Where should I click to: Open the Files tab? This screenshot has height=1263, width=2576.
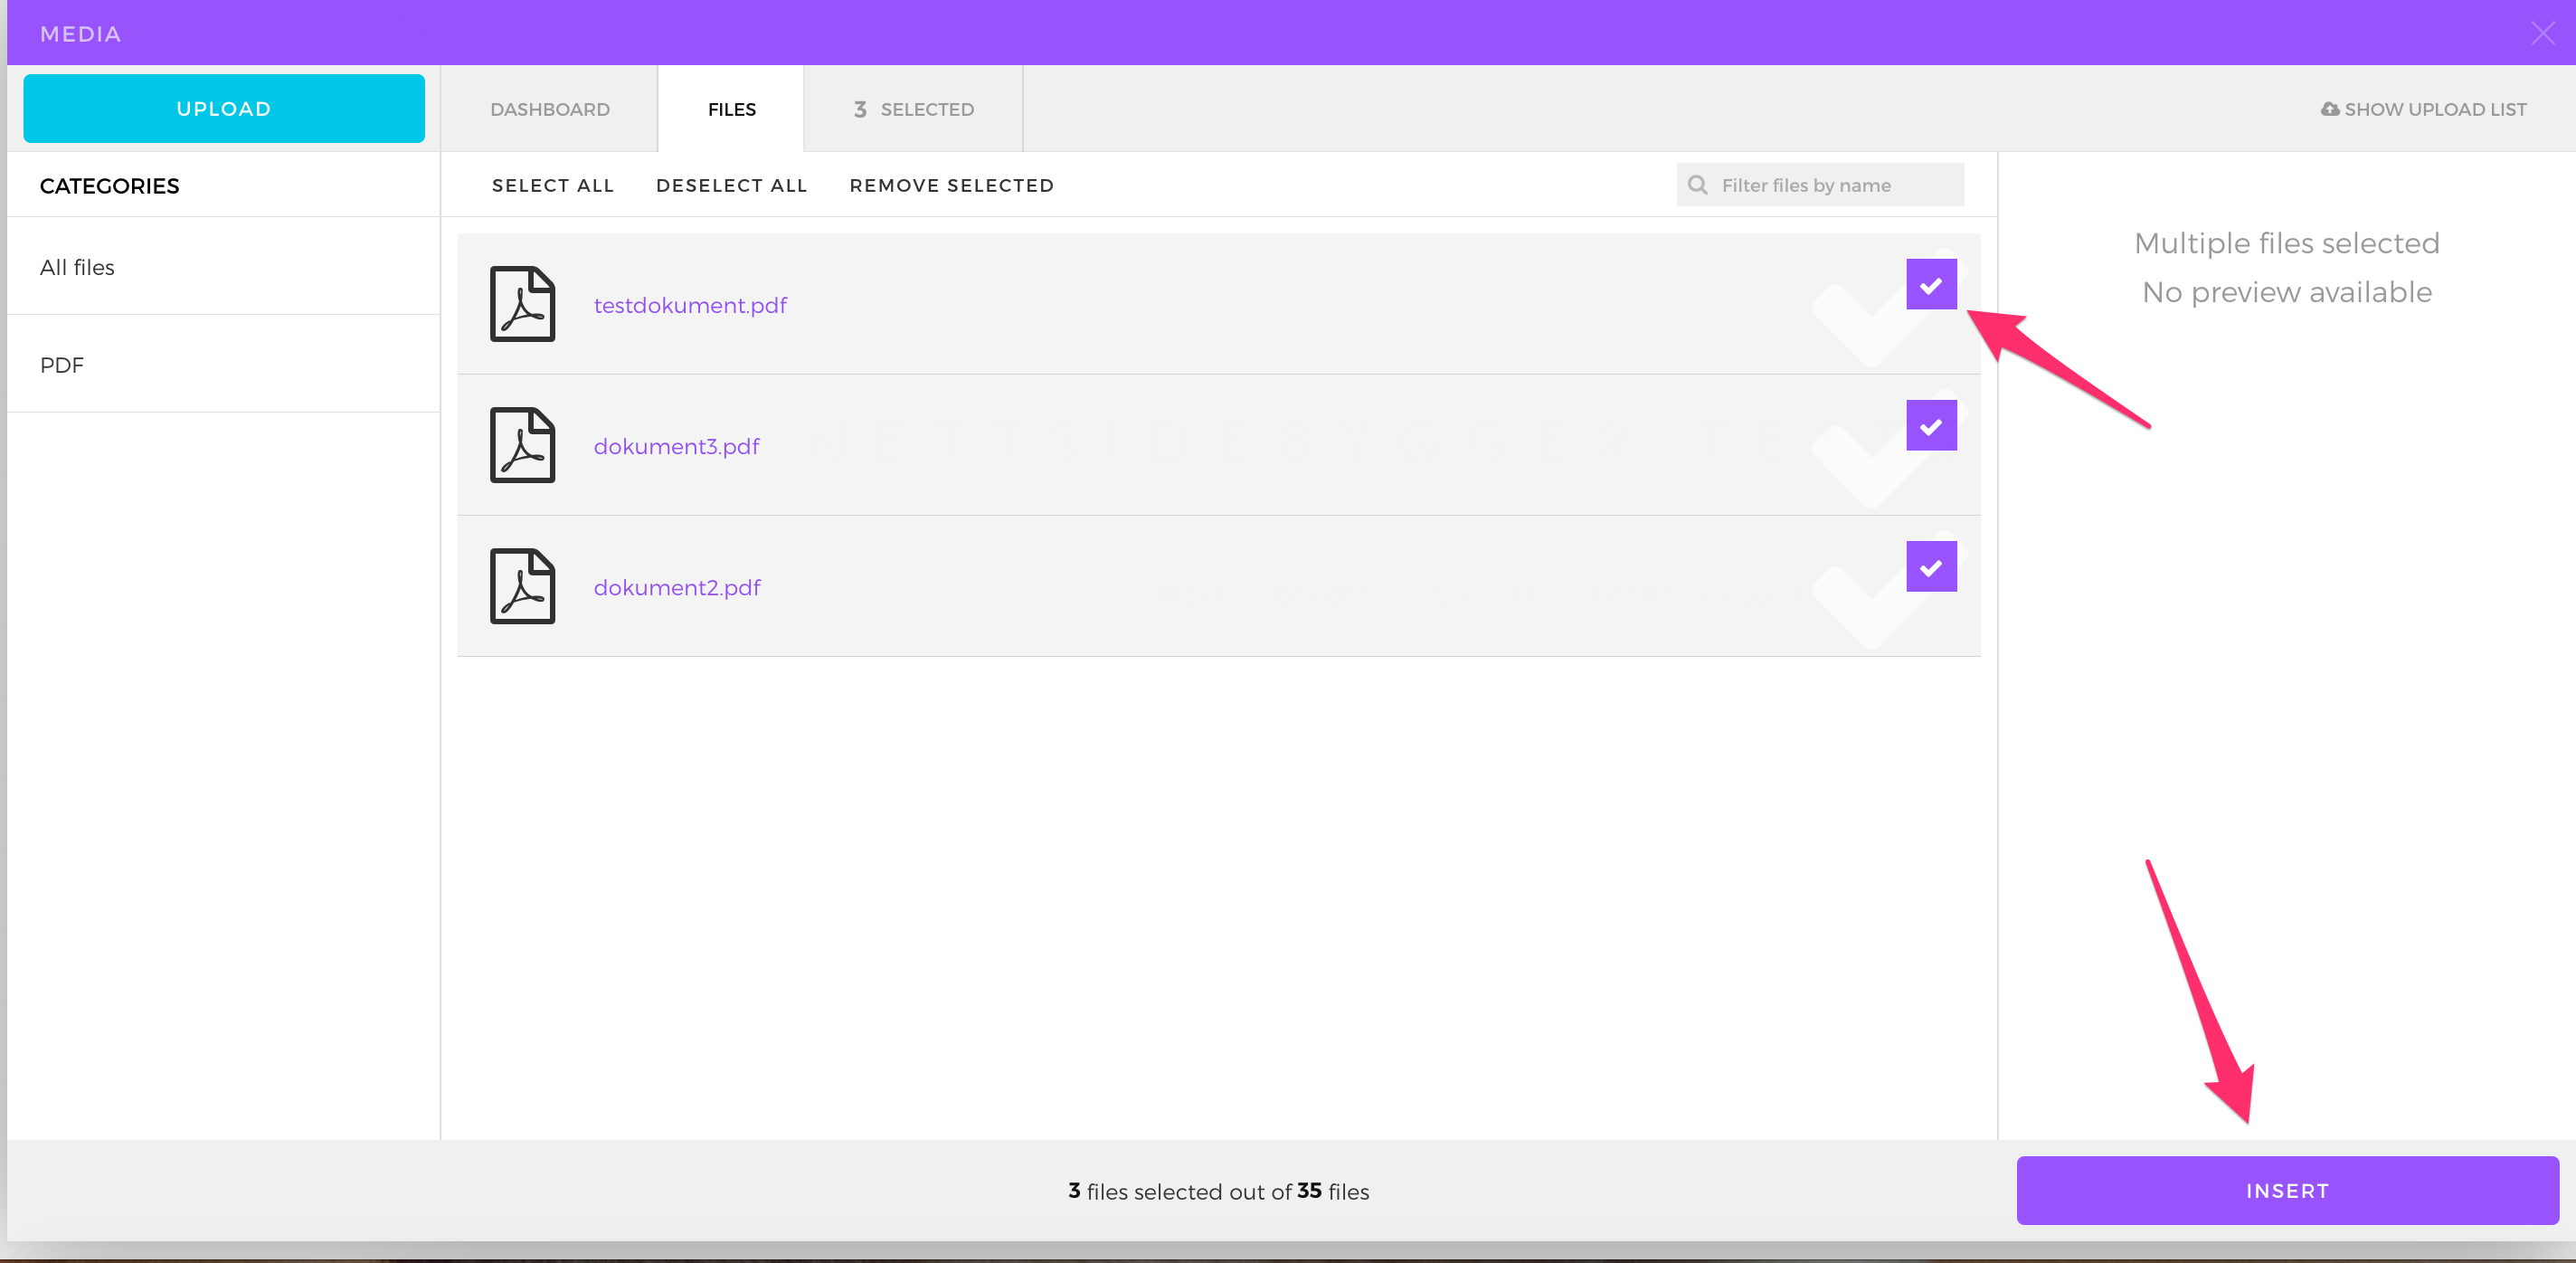731,109
